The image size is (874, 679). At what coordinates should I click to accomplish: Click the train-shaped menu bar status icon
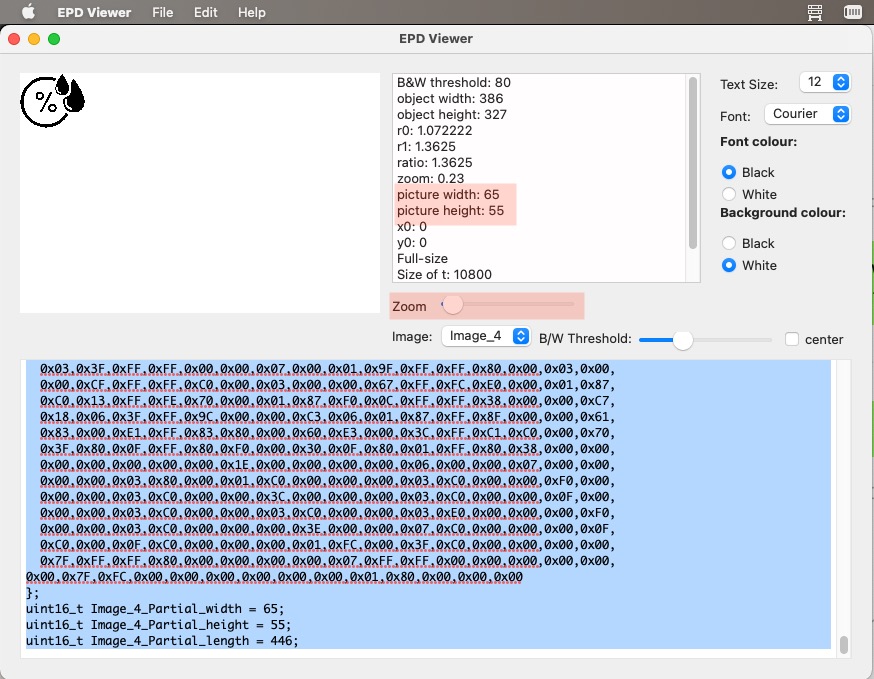tap(814, 12)
